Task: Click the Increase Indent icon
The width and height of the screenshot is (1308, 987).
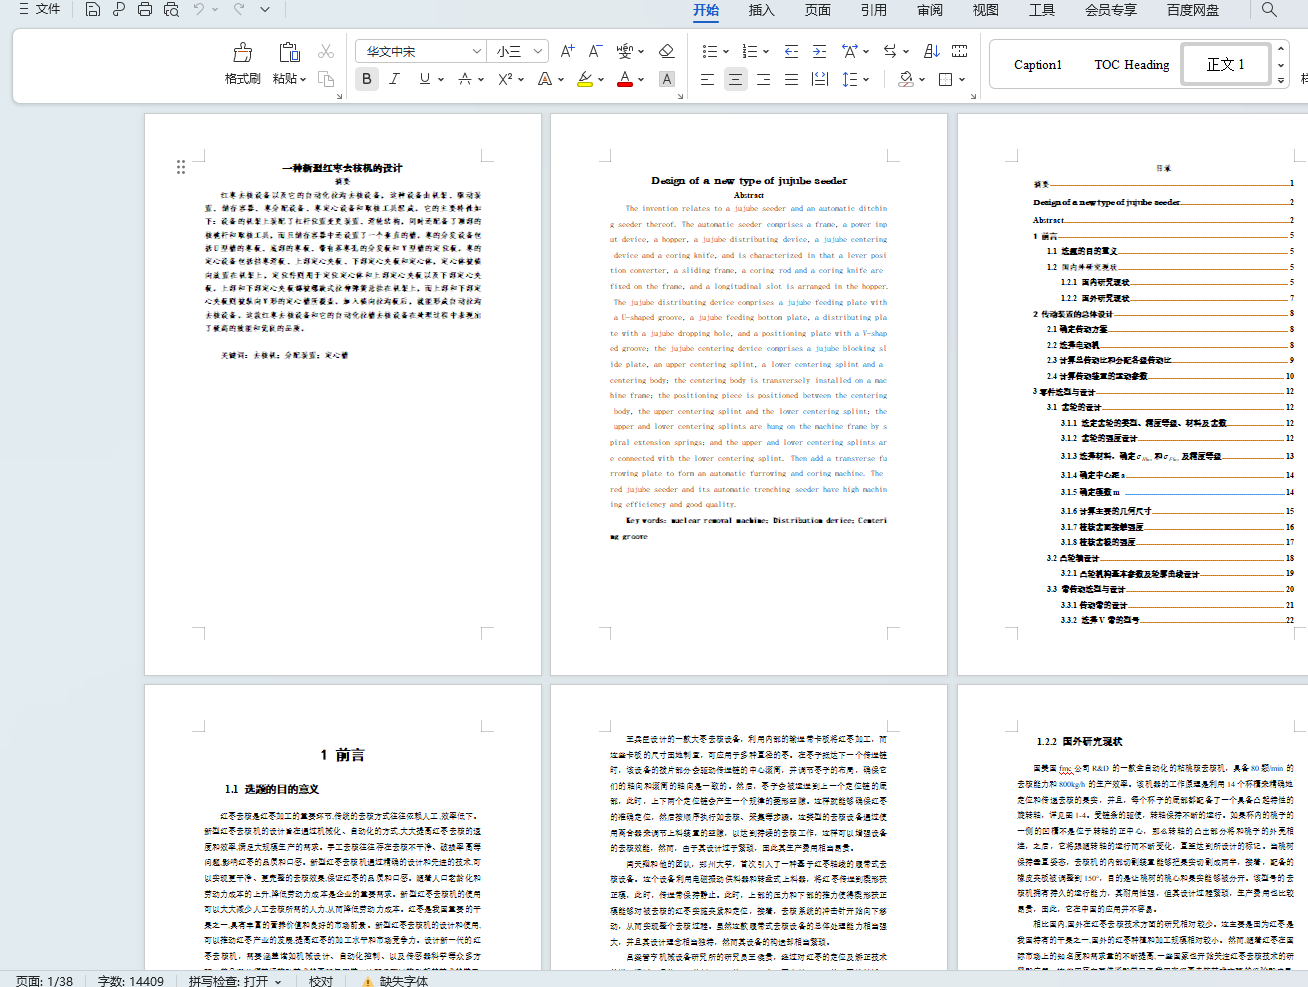Action: coord(819,51)
